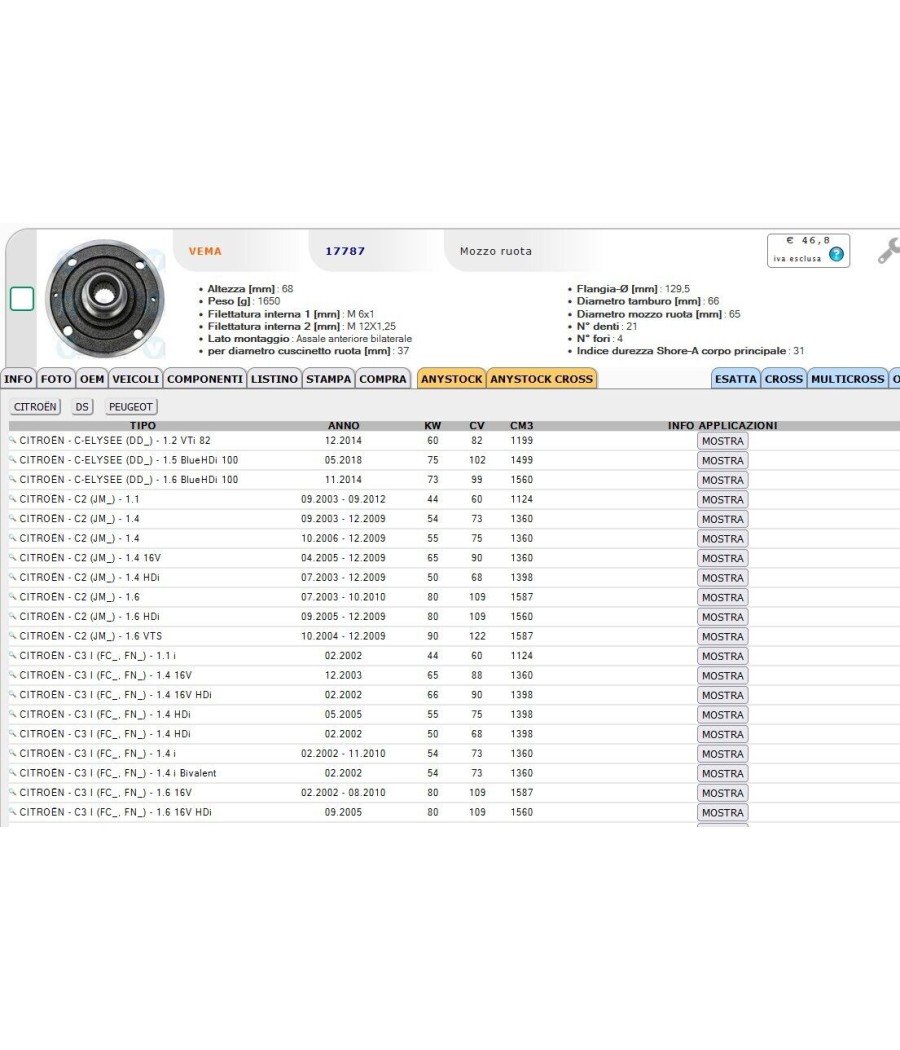Viewport: 900px width, 1050px height.
Task: Switch to the CROSS tab
Action: pos(783,379)
